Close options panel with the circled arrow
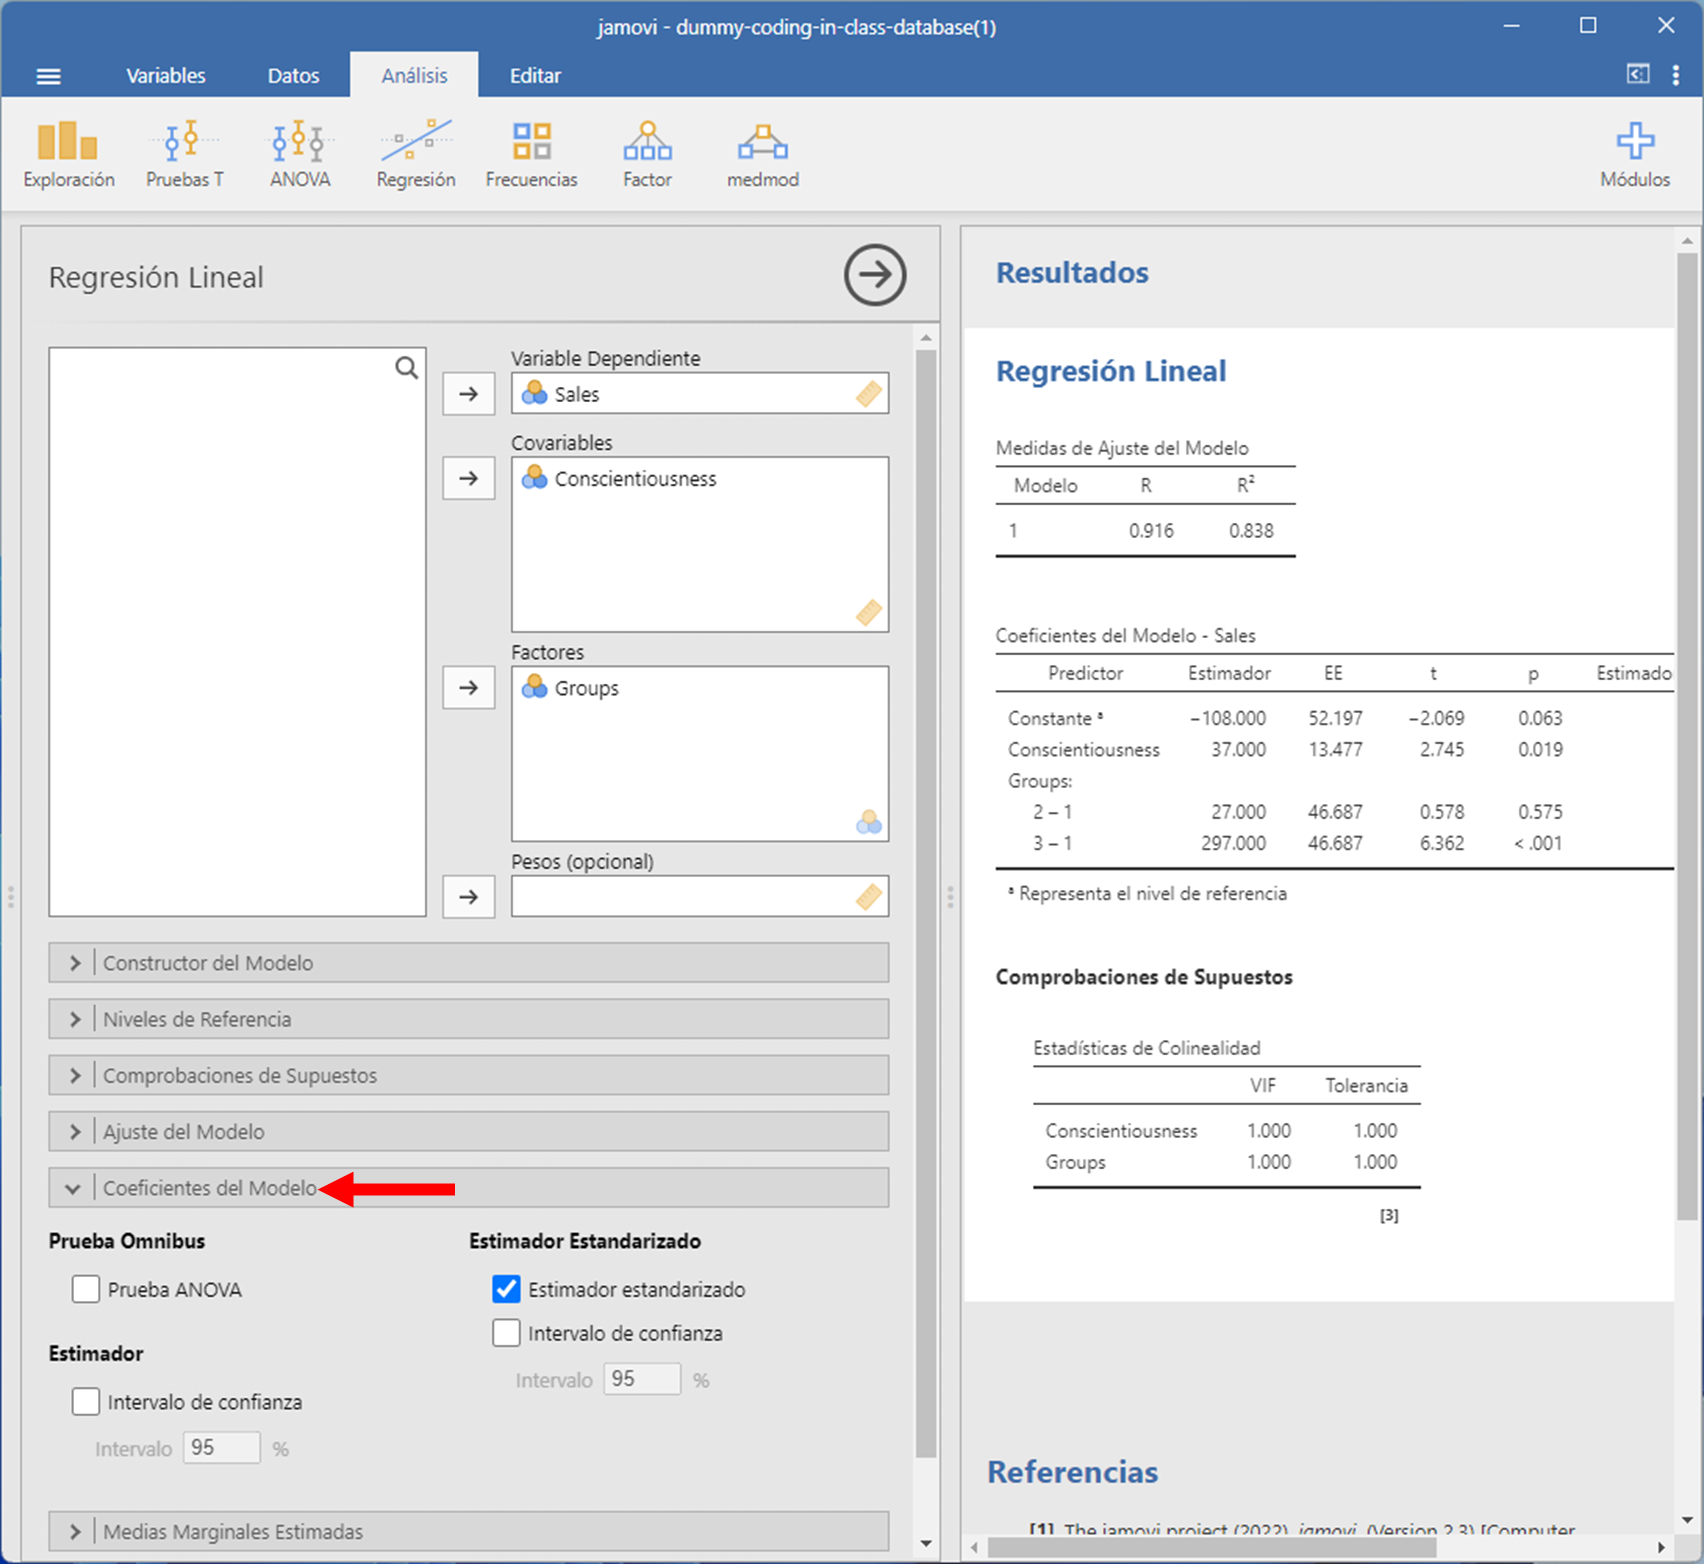The height and width of the screenshot is (1564, 1704). coord(874,275)
